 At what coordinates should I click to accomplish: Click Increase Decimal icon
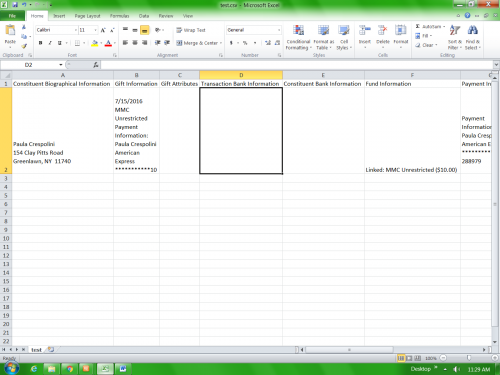tap(268, 43)
